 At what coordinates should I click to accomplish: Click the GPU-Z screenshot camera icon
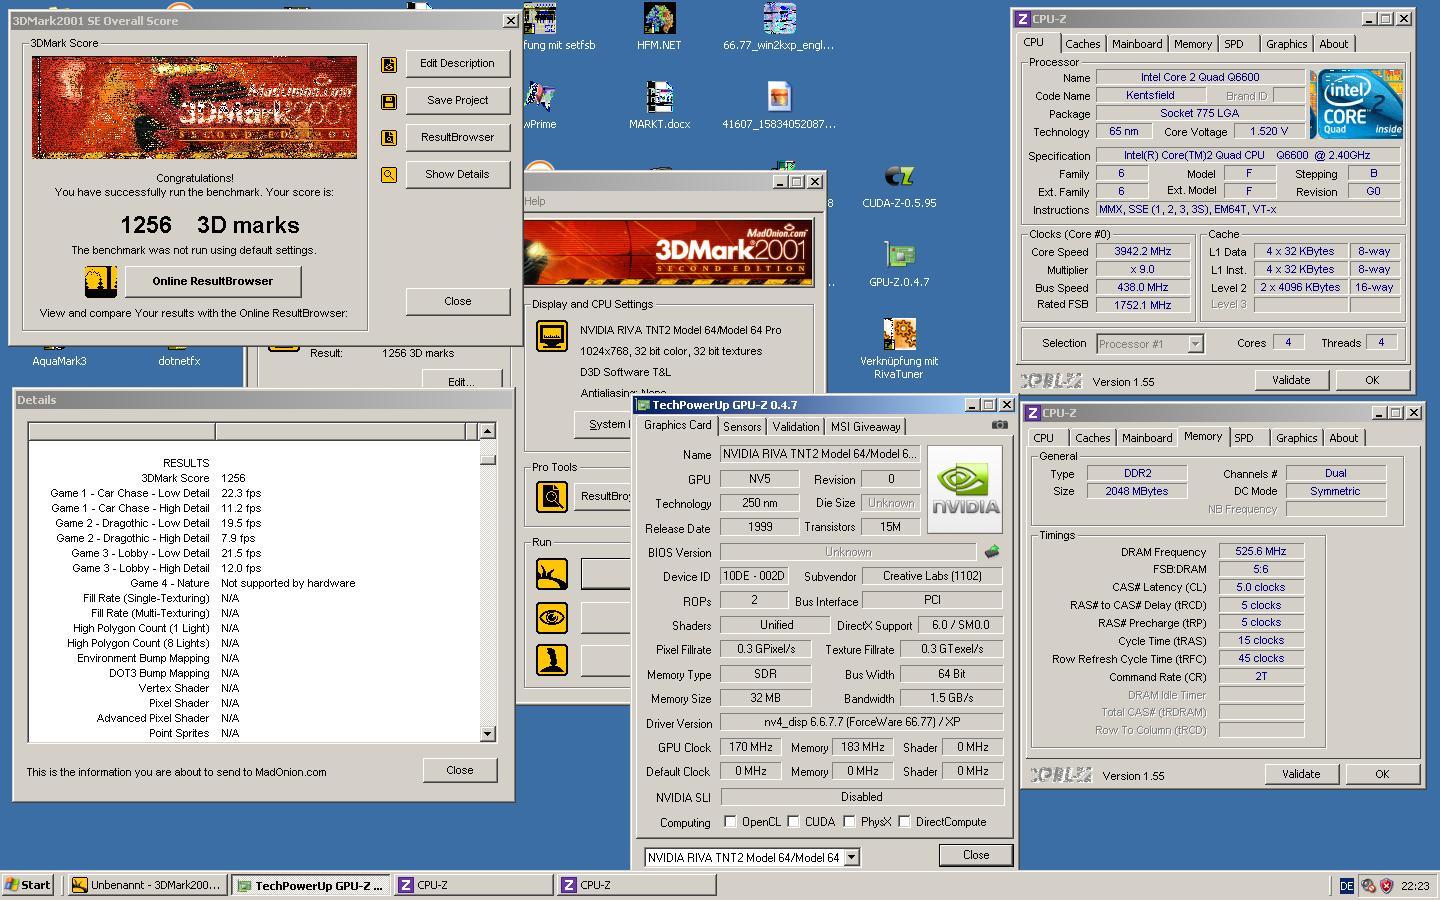(999, 425)
